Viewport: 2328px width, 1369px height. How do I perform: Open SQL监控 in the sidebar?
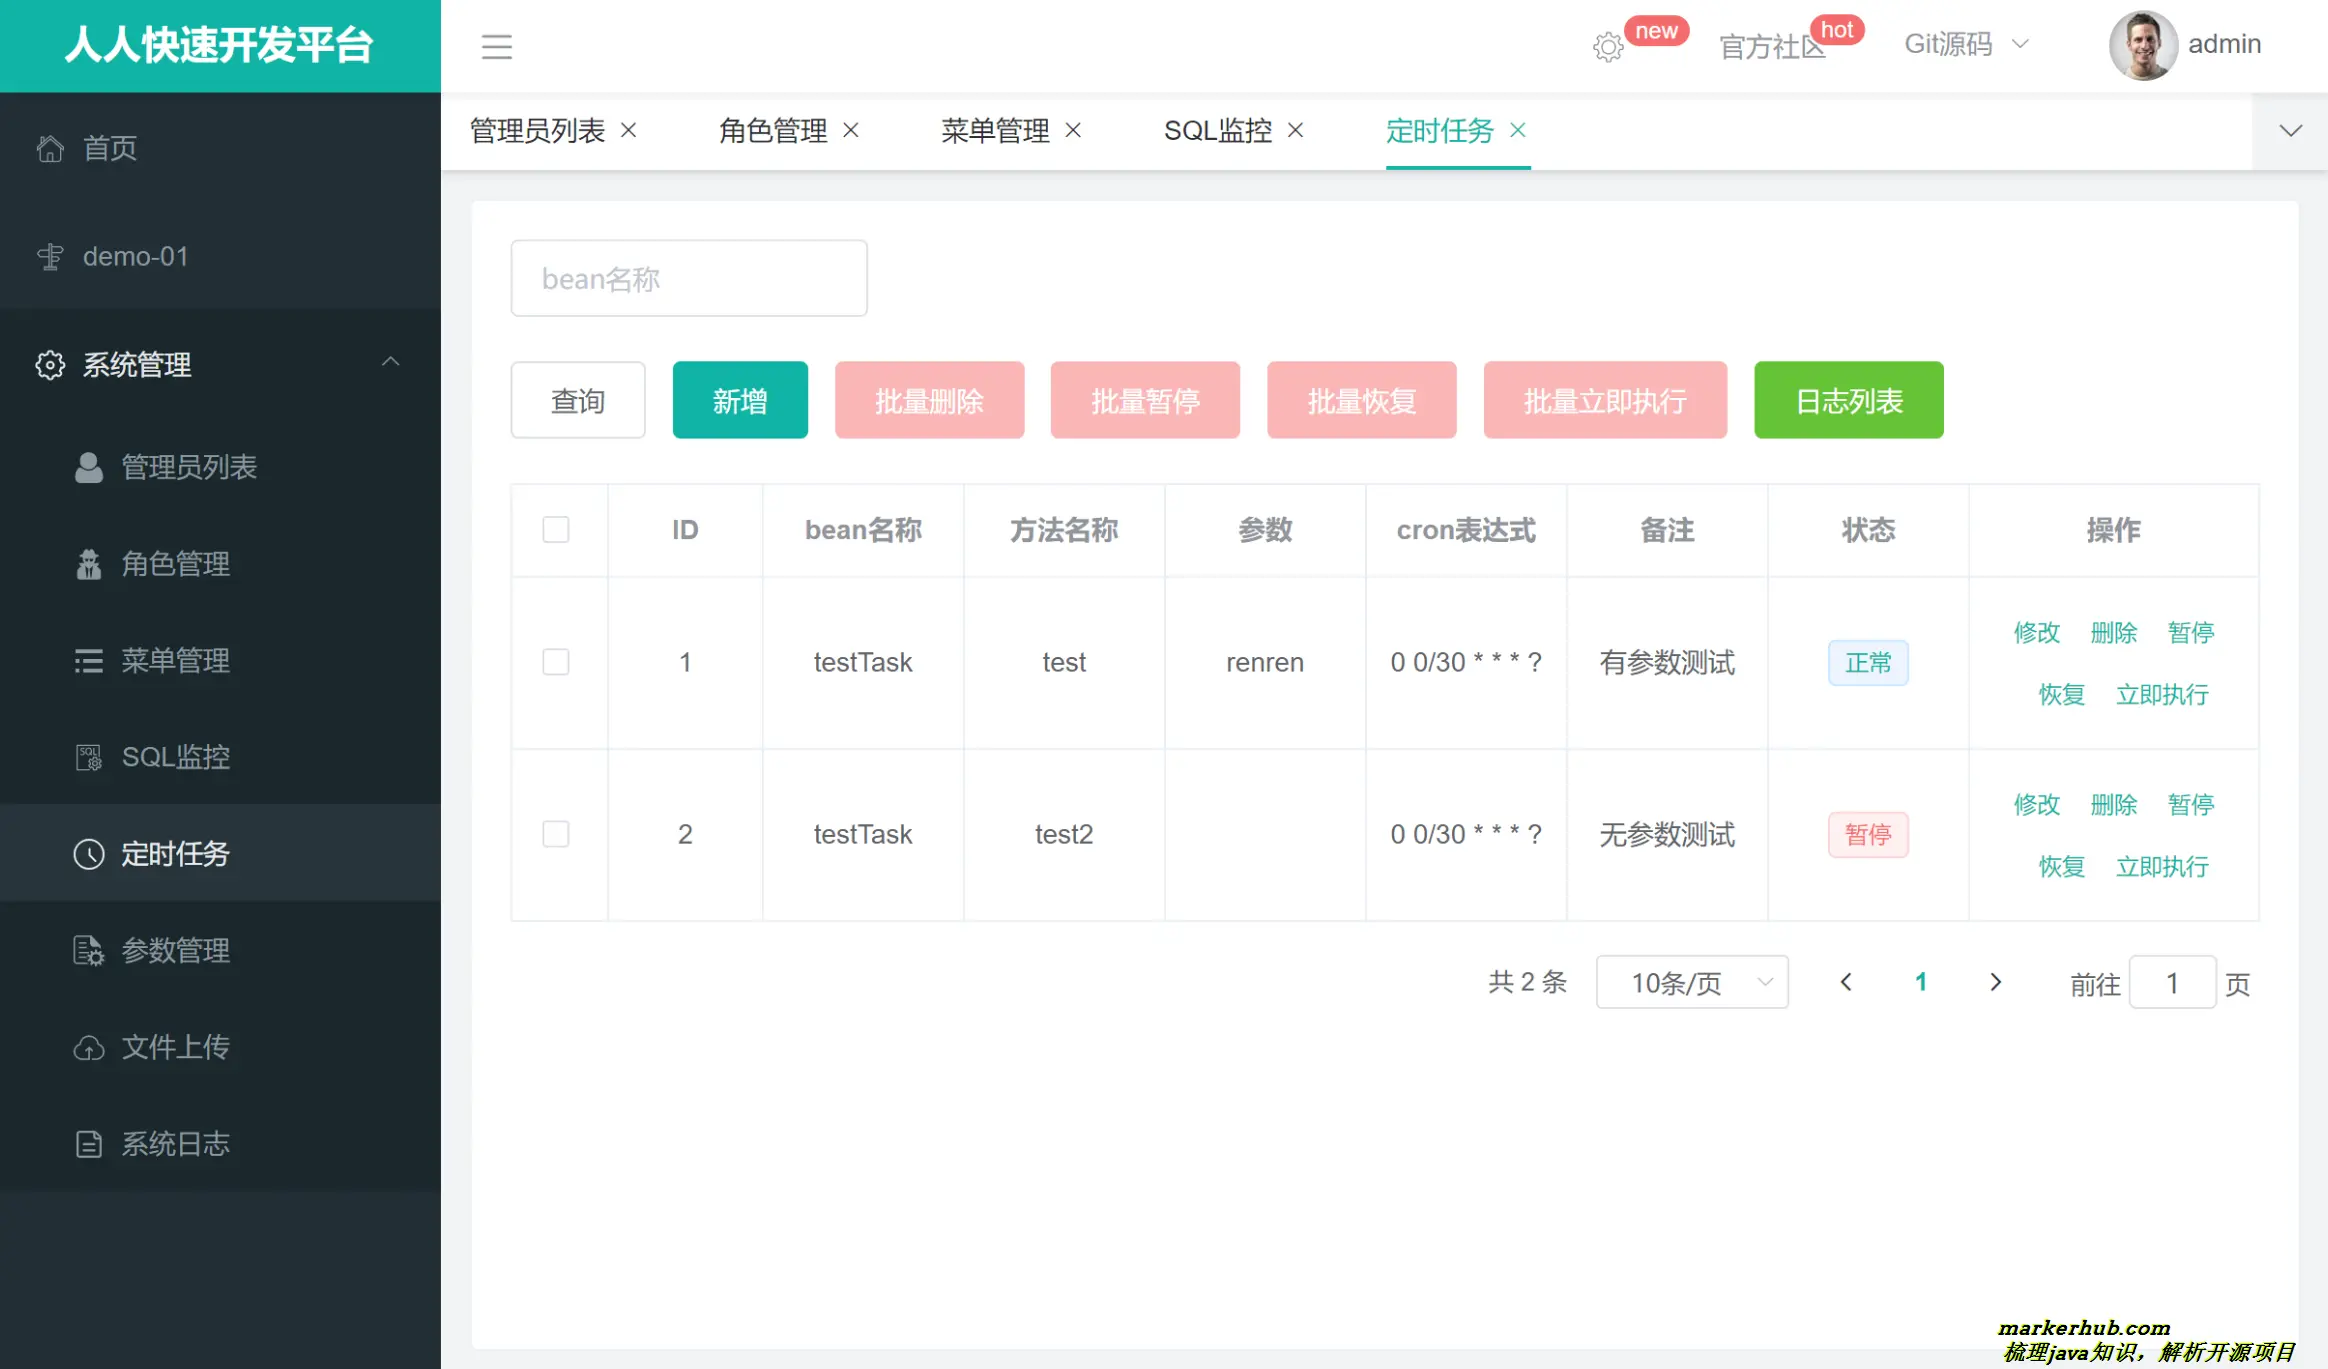coord(176,757)
